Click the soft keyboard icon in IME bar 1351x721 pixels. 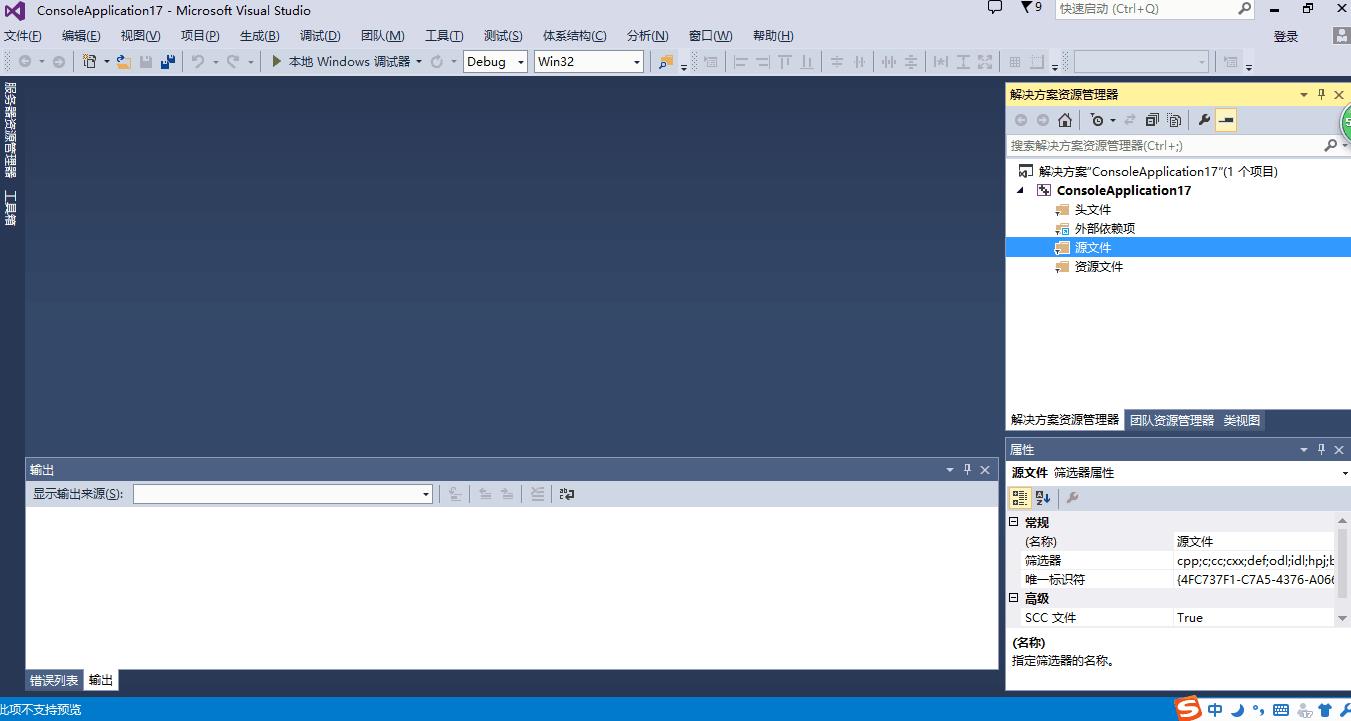(1282, 710)
